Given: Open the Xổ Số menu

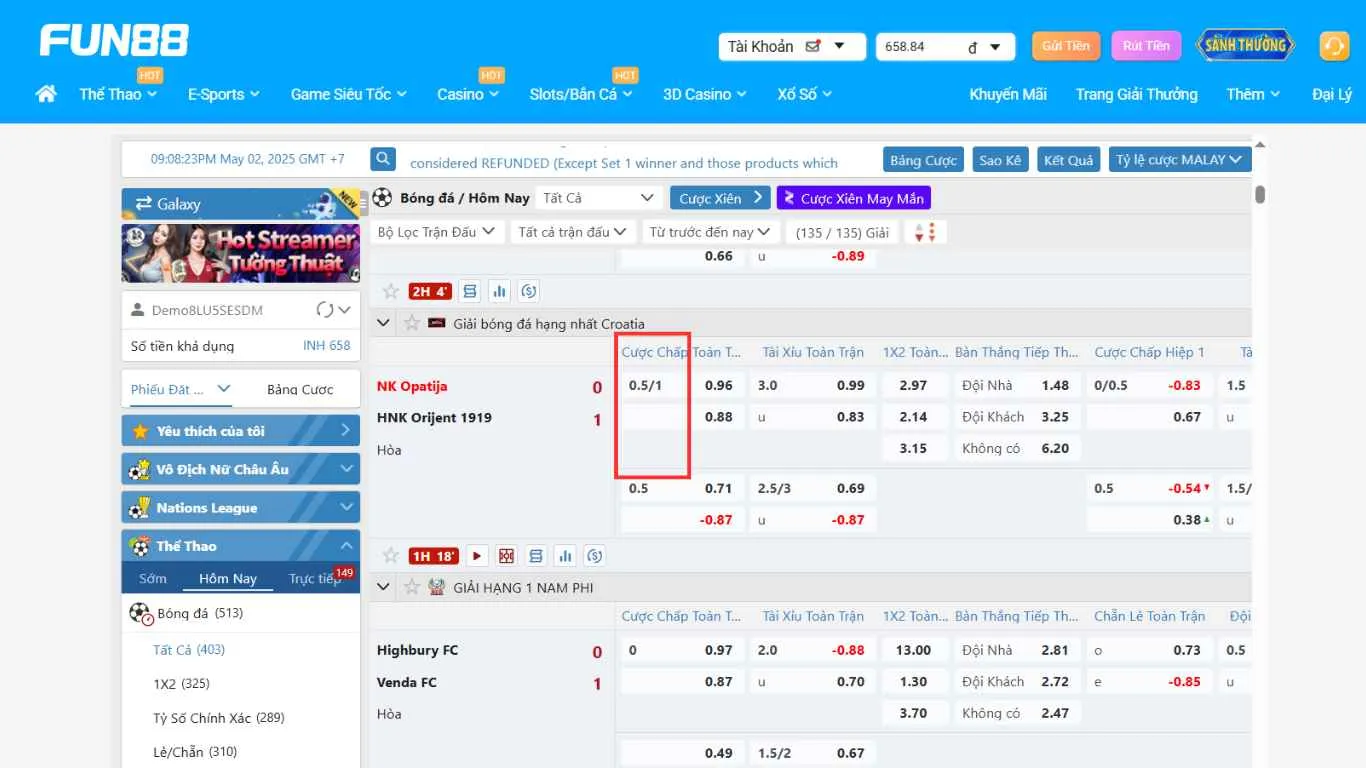Looking at the screenshot, I should pyautogui.click(x=805, y=94).
